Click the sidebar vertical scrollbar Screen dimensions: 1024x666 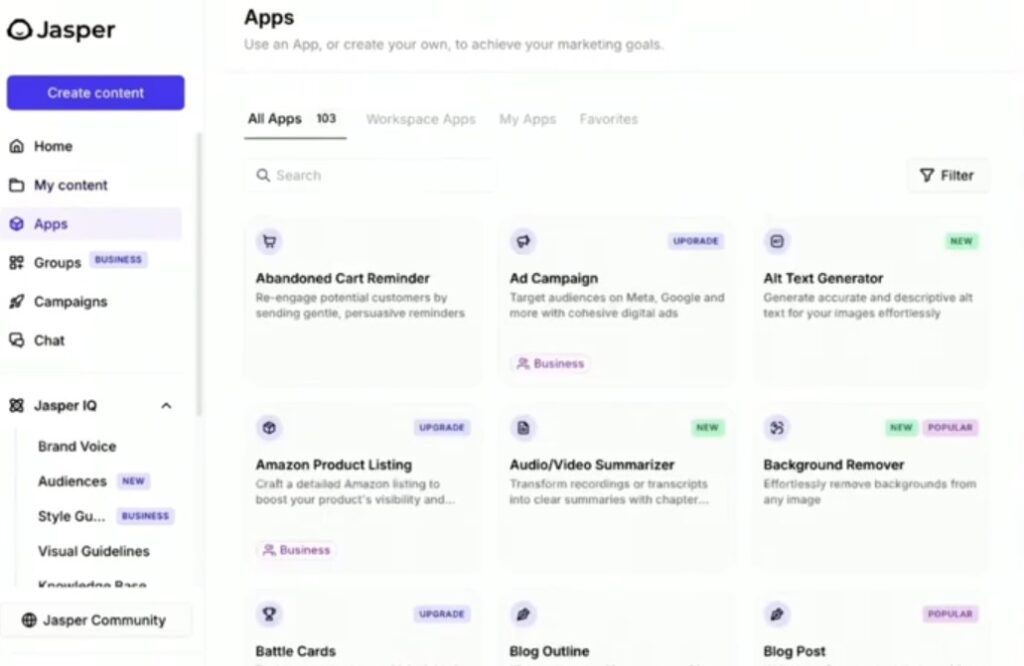pyautogui.click(x=199, y=274)
